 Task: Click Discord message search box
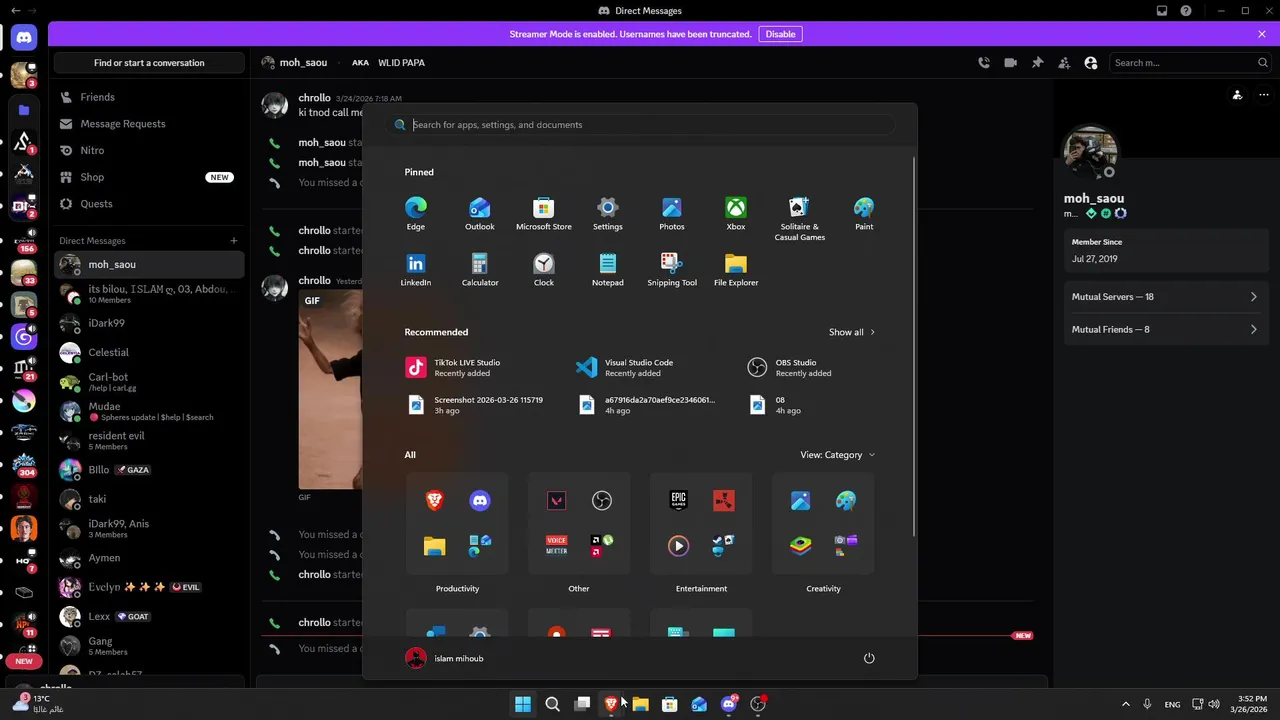click(1190, 63)
